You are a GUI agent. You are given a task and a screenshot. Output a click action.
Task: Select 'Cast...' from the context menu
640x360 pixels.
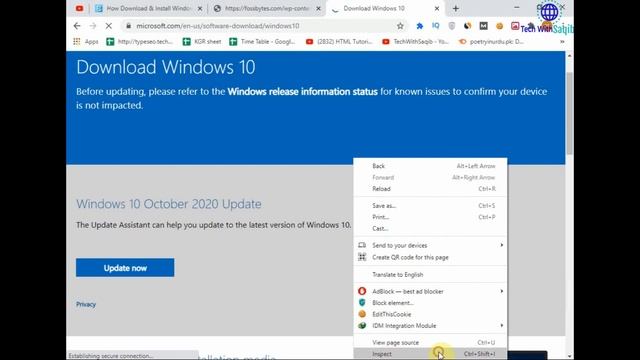[x=430, y=228]
